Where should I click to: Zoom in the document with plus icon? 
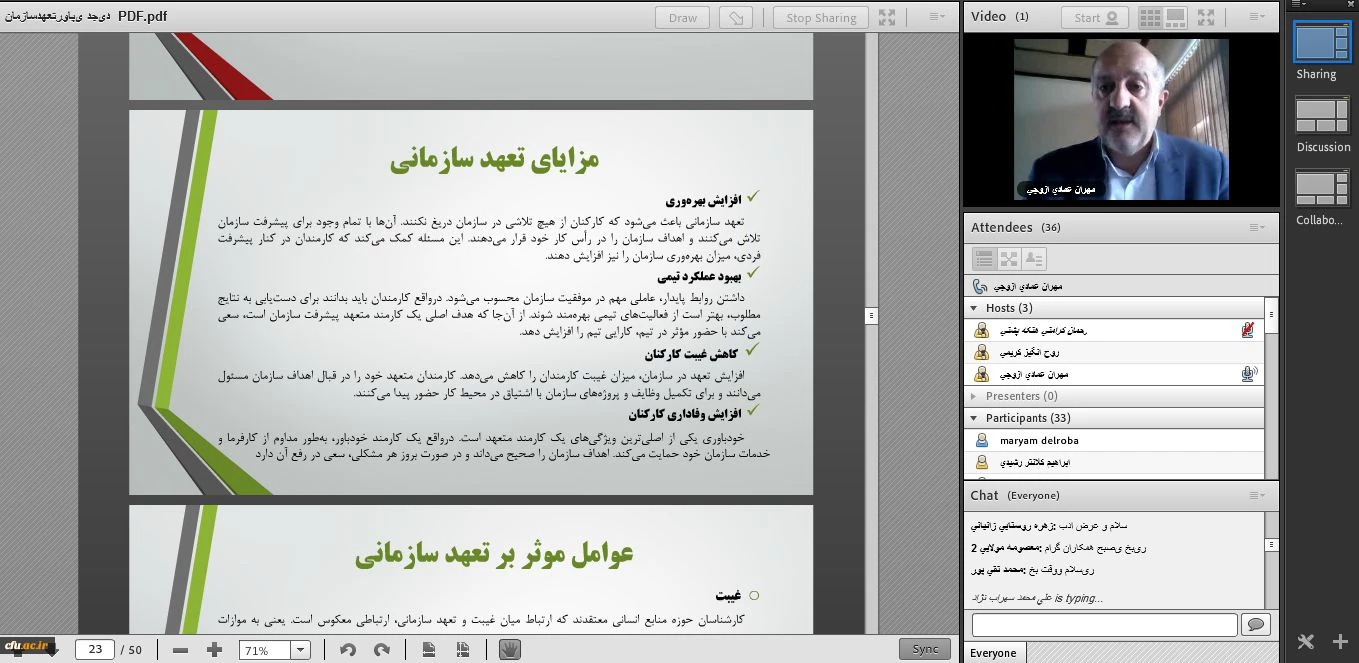coord(214,650)
